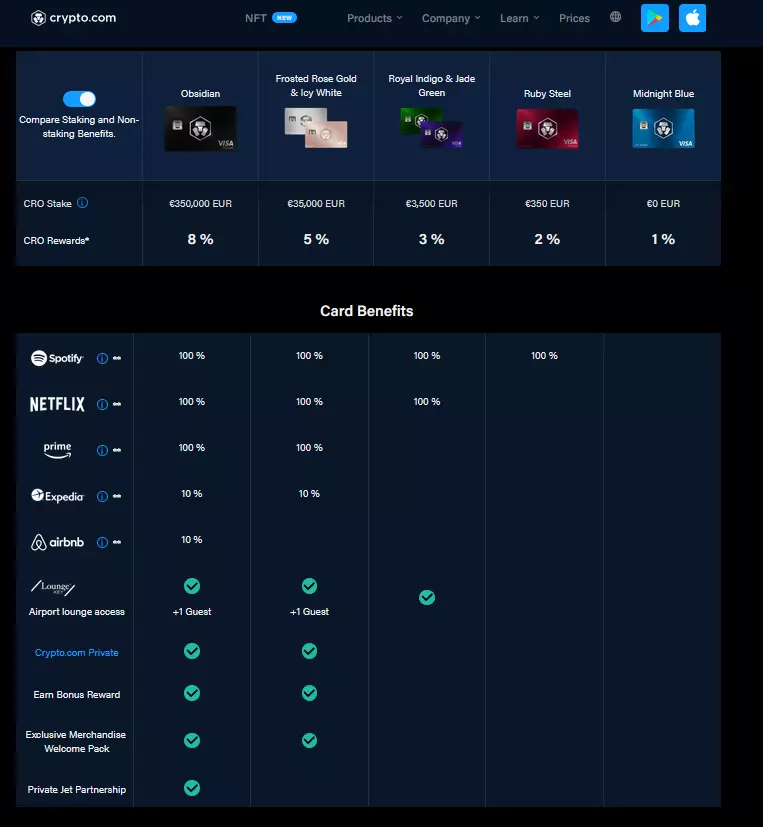Open the Google Play store button
This screenshot has height=827, width=763.
click(654, 18)
